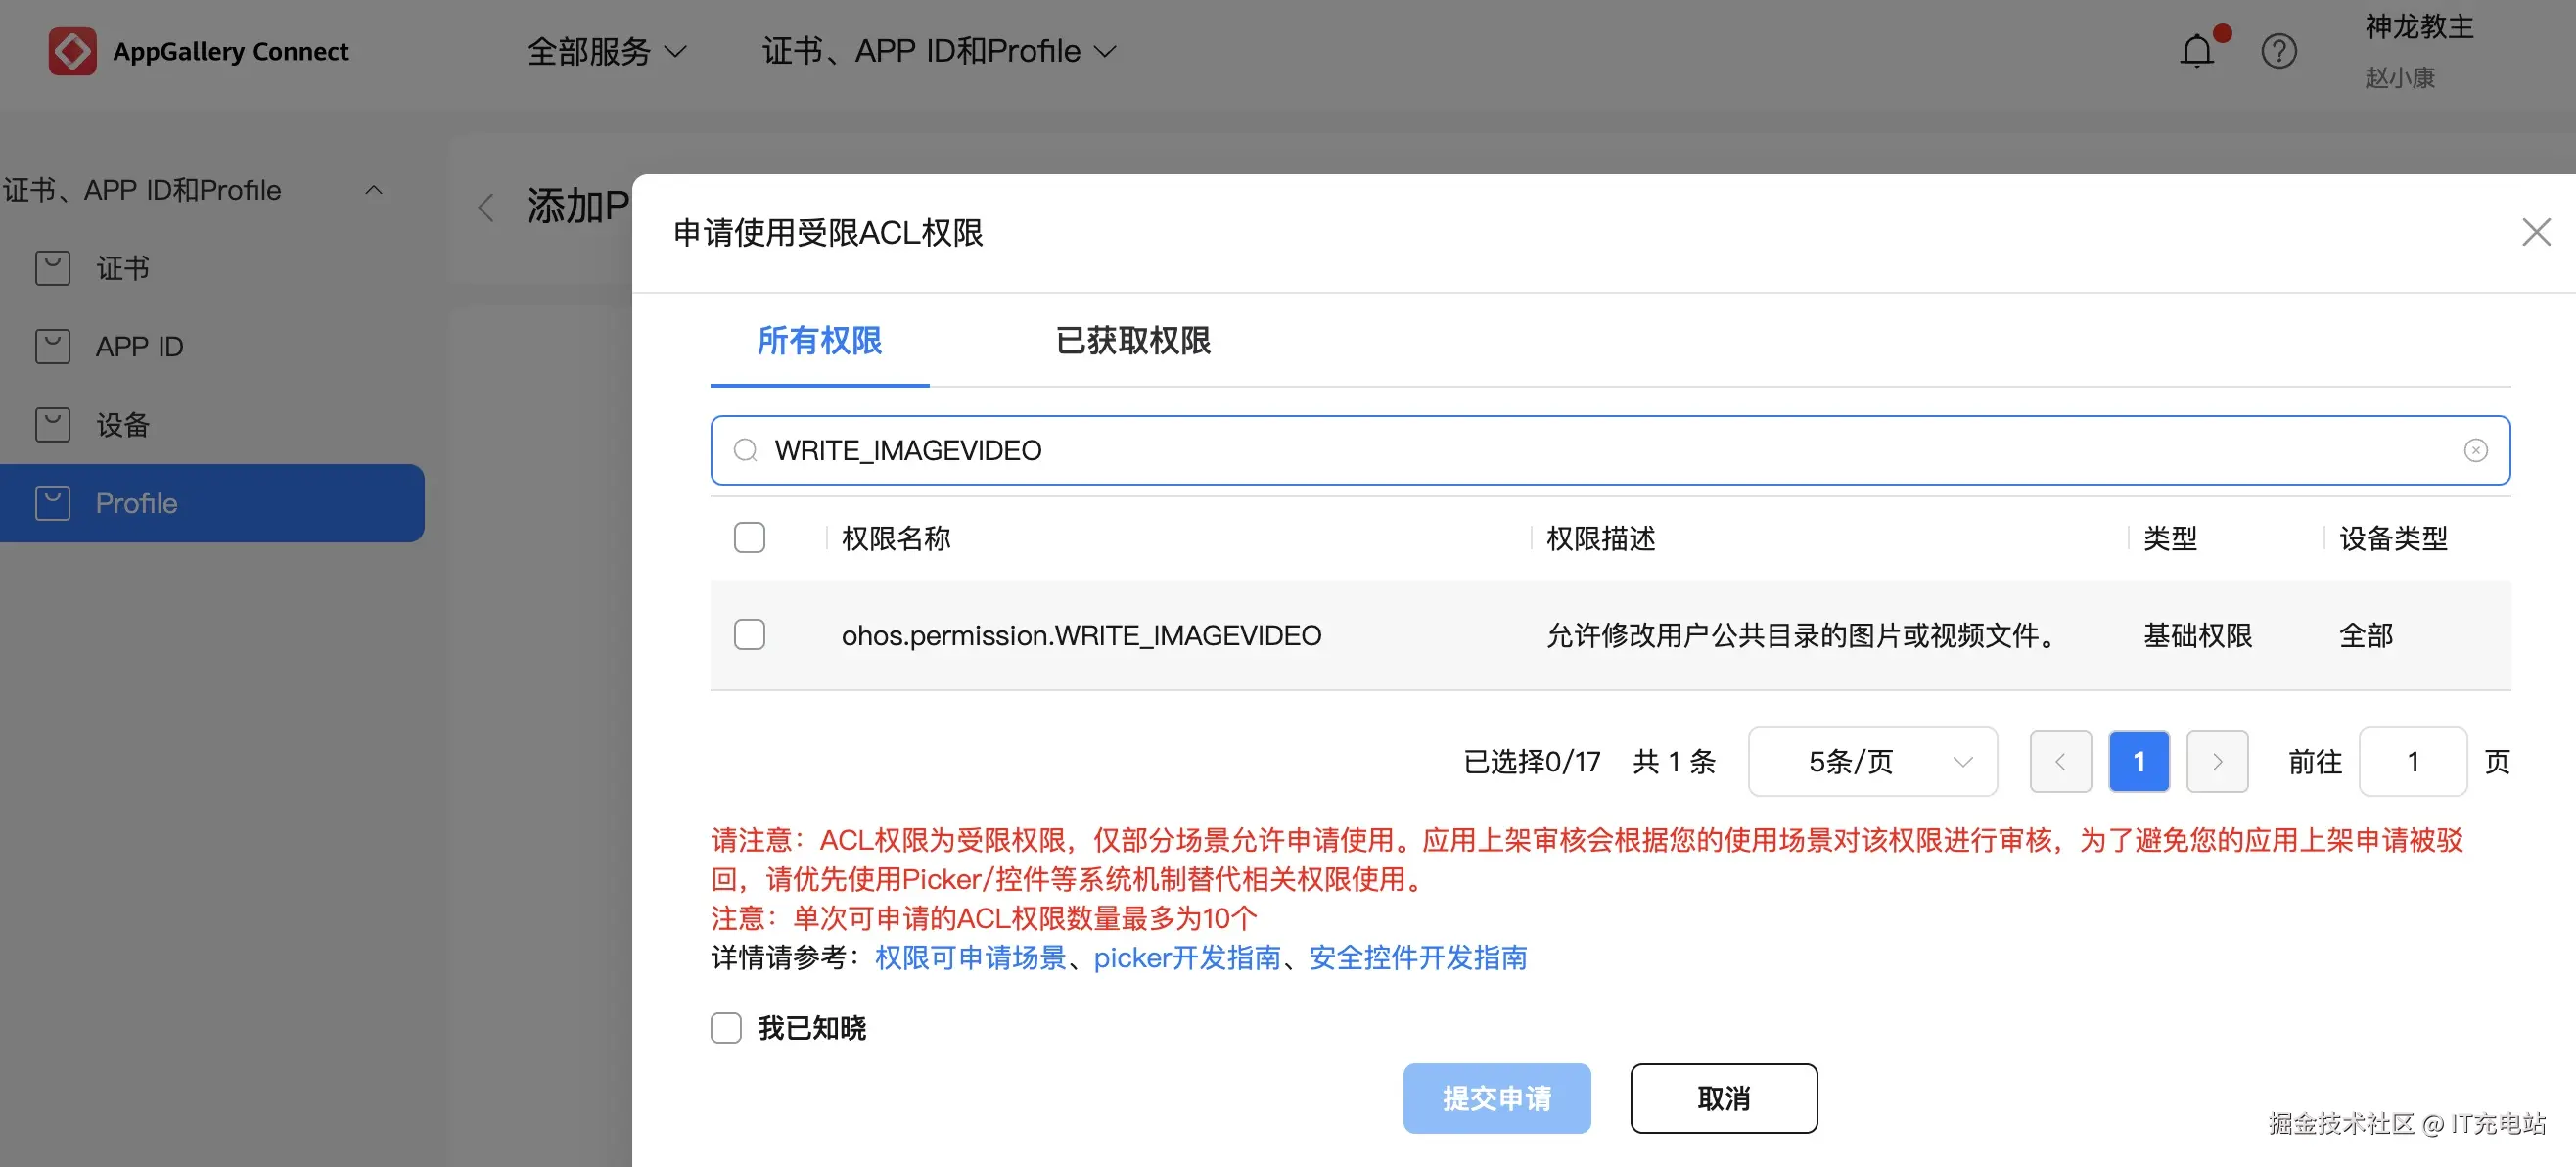The image size is (2576, 1167).
Task: Click the help question mark icon
Action: click(2278, 51)
